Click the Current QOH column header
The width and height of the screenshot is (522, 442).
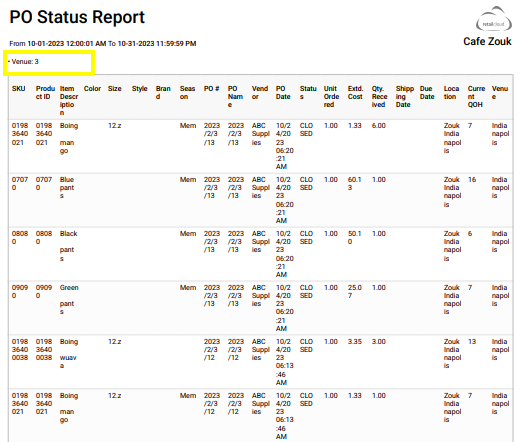(476, 97)
